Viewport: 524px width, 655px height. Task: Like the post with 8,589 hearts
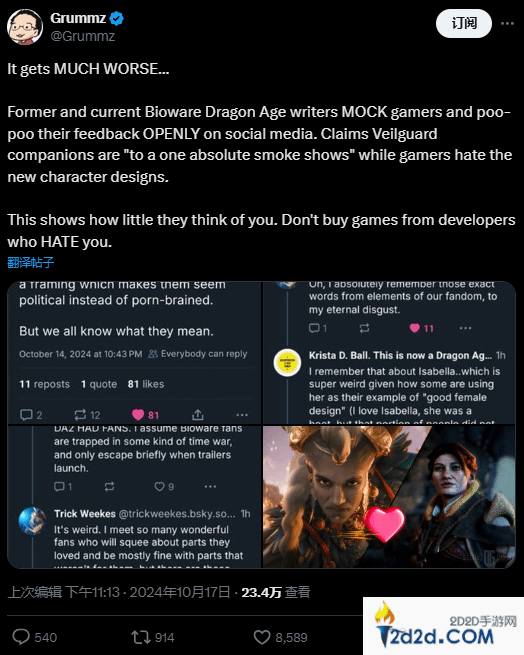(262, 637)
